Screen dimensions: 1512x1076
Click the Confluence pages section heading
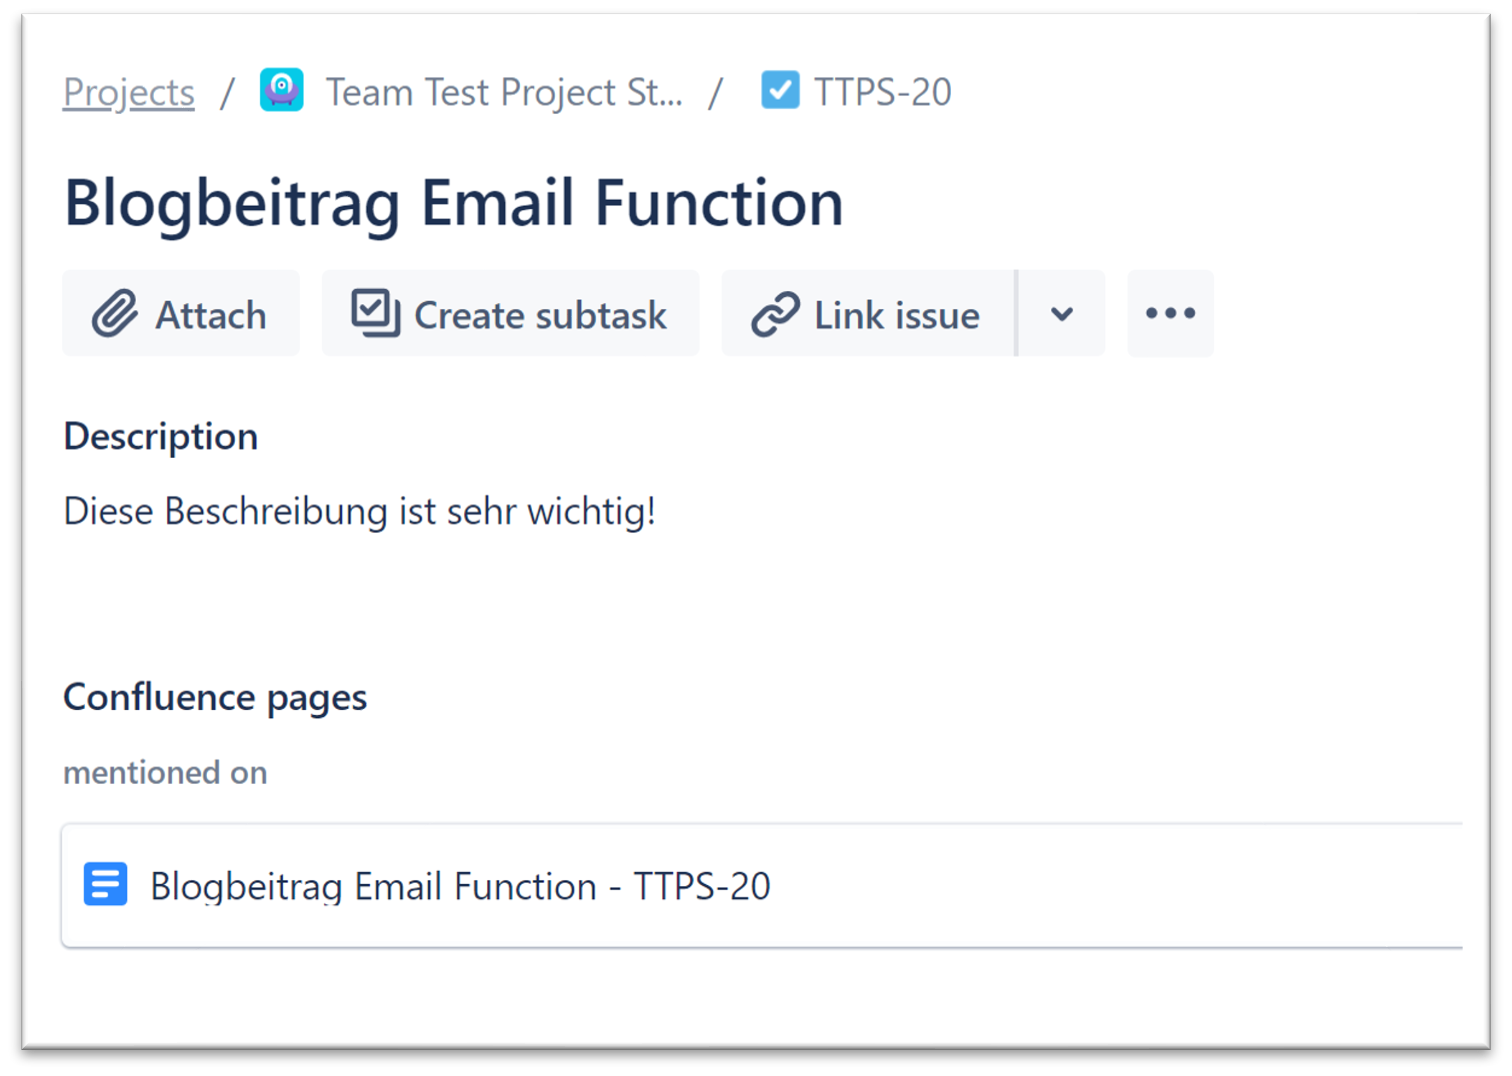pyautogui.click(x=215, y=697)
